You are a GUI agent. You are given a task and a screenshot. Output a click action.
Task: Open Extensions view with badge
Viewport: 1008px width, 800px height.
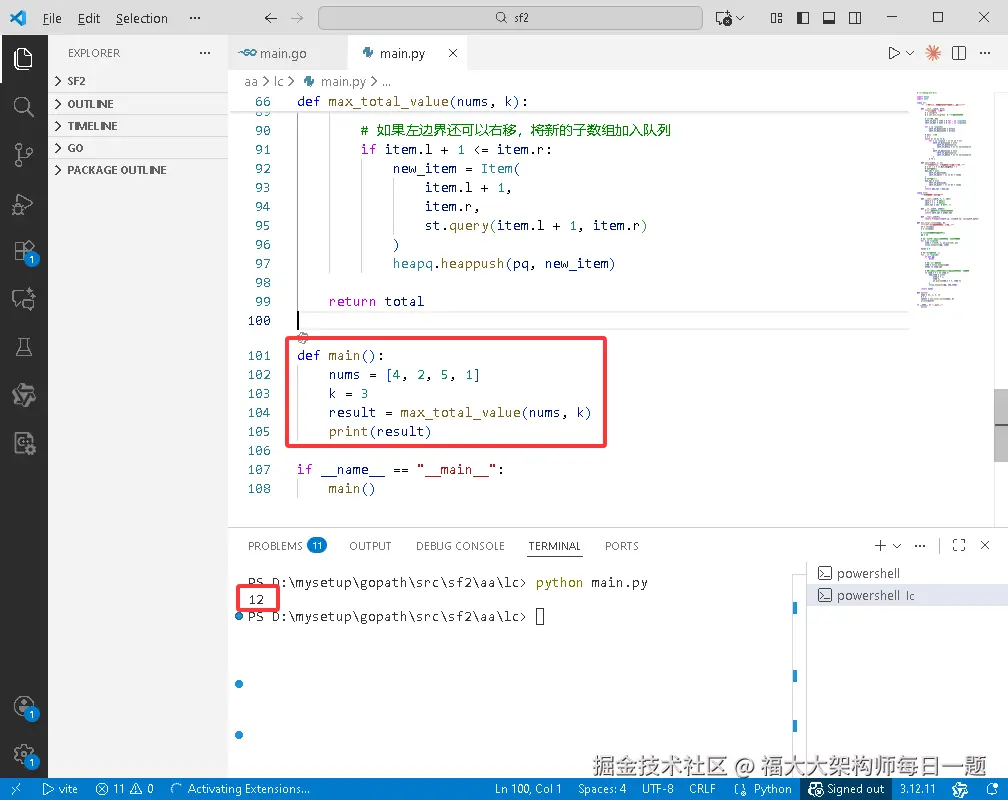[24, 251]
